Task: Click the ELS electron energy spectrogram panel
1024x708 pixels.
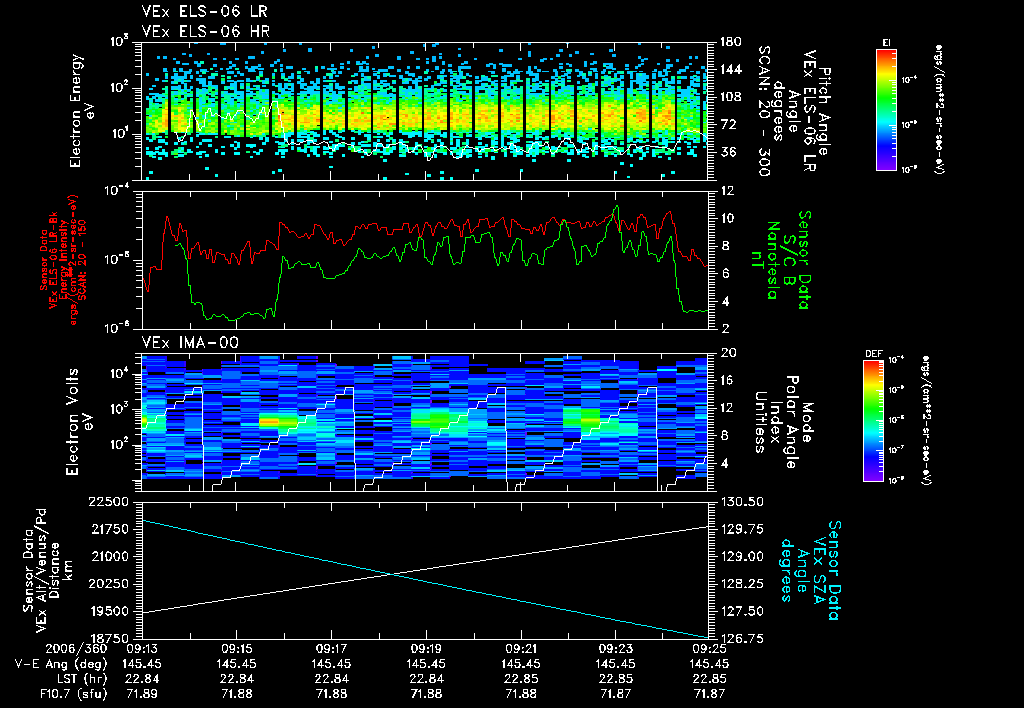Action: click(x=425, y=111)
